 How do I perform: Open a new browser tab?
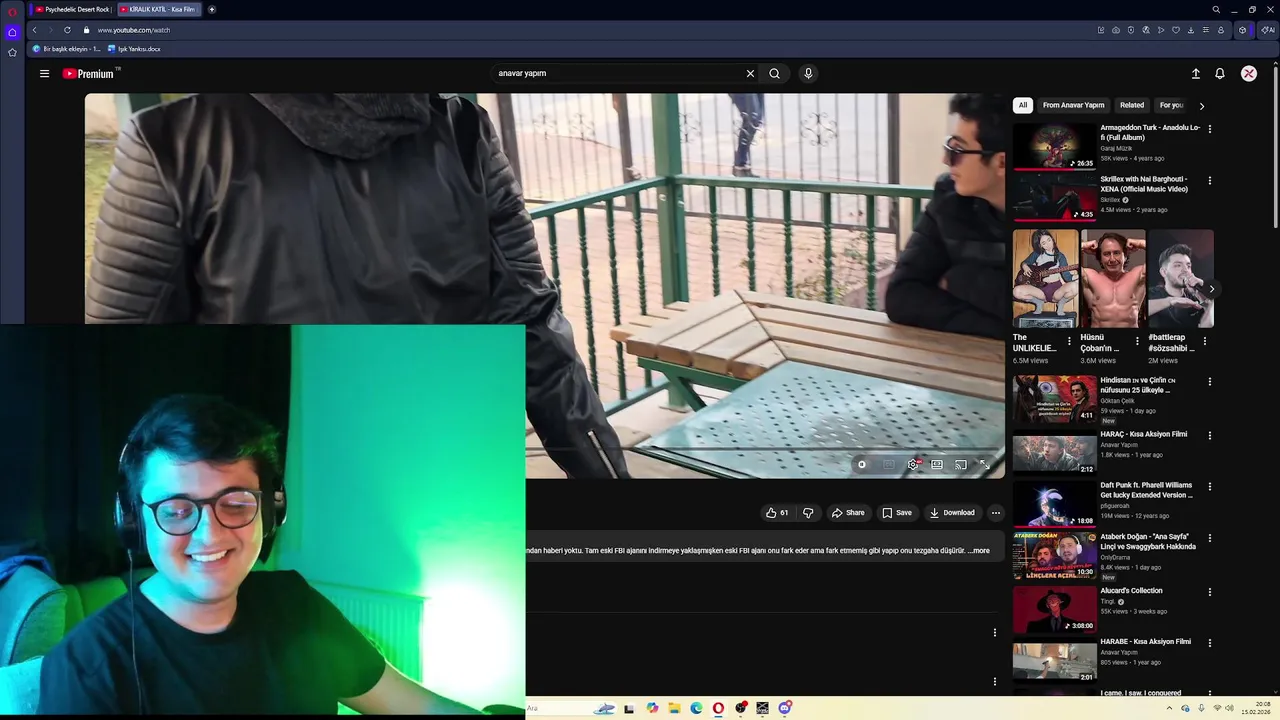click(212, 9)
